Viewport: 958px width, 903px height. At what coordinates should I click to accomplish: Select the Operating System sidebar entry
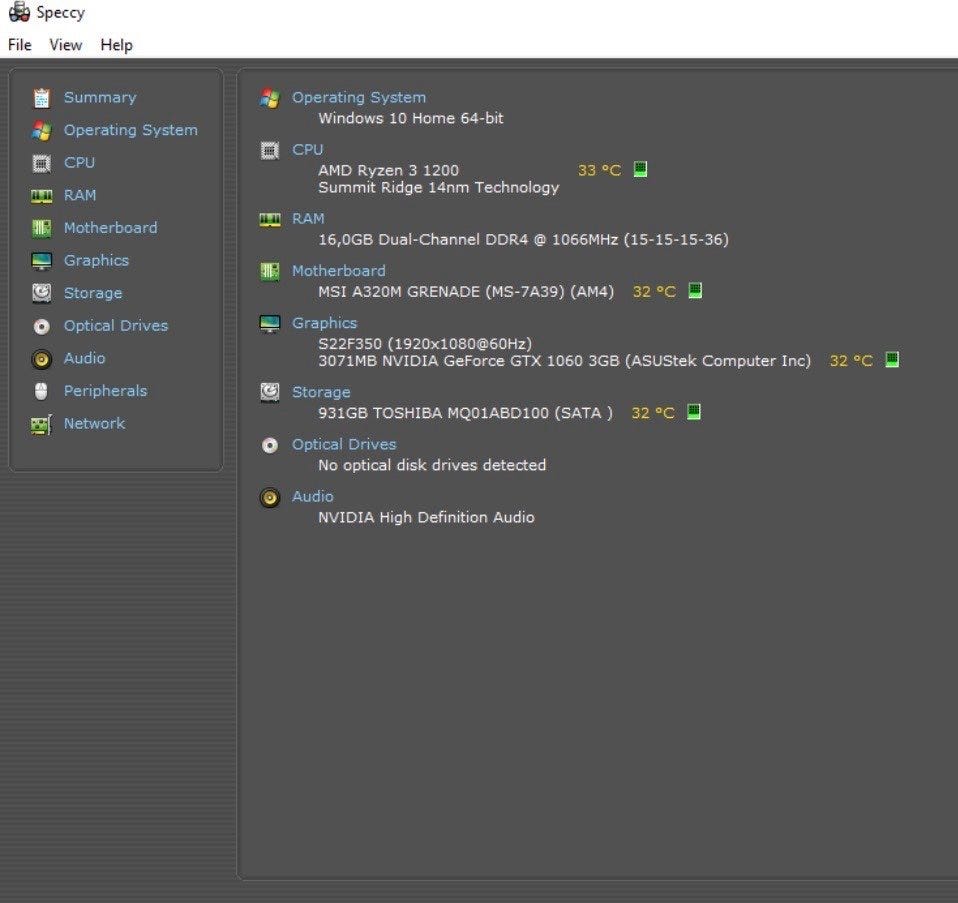click(x=130, y=130)
